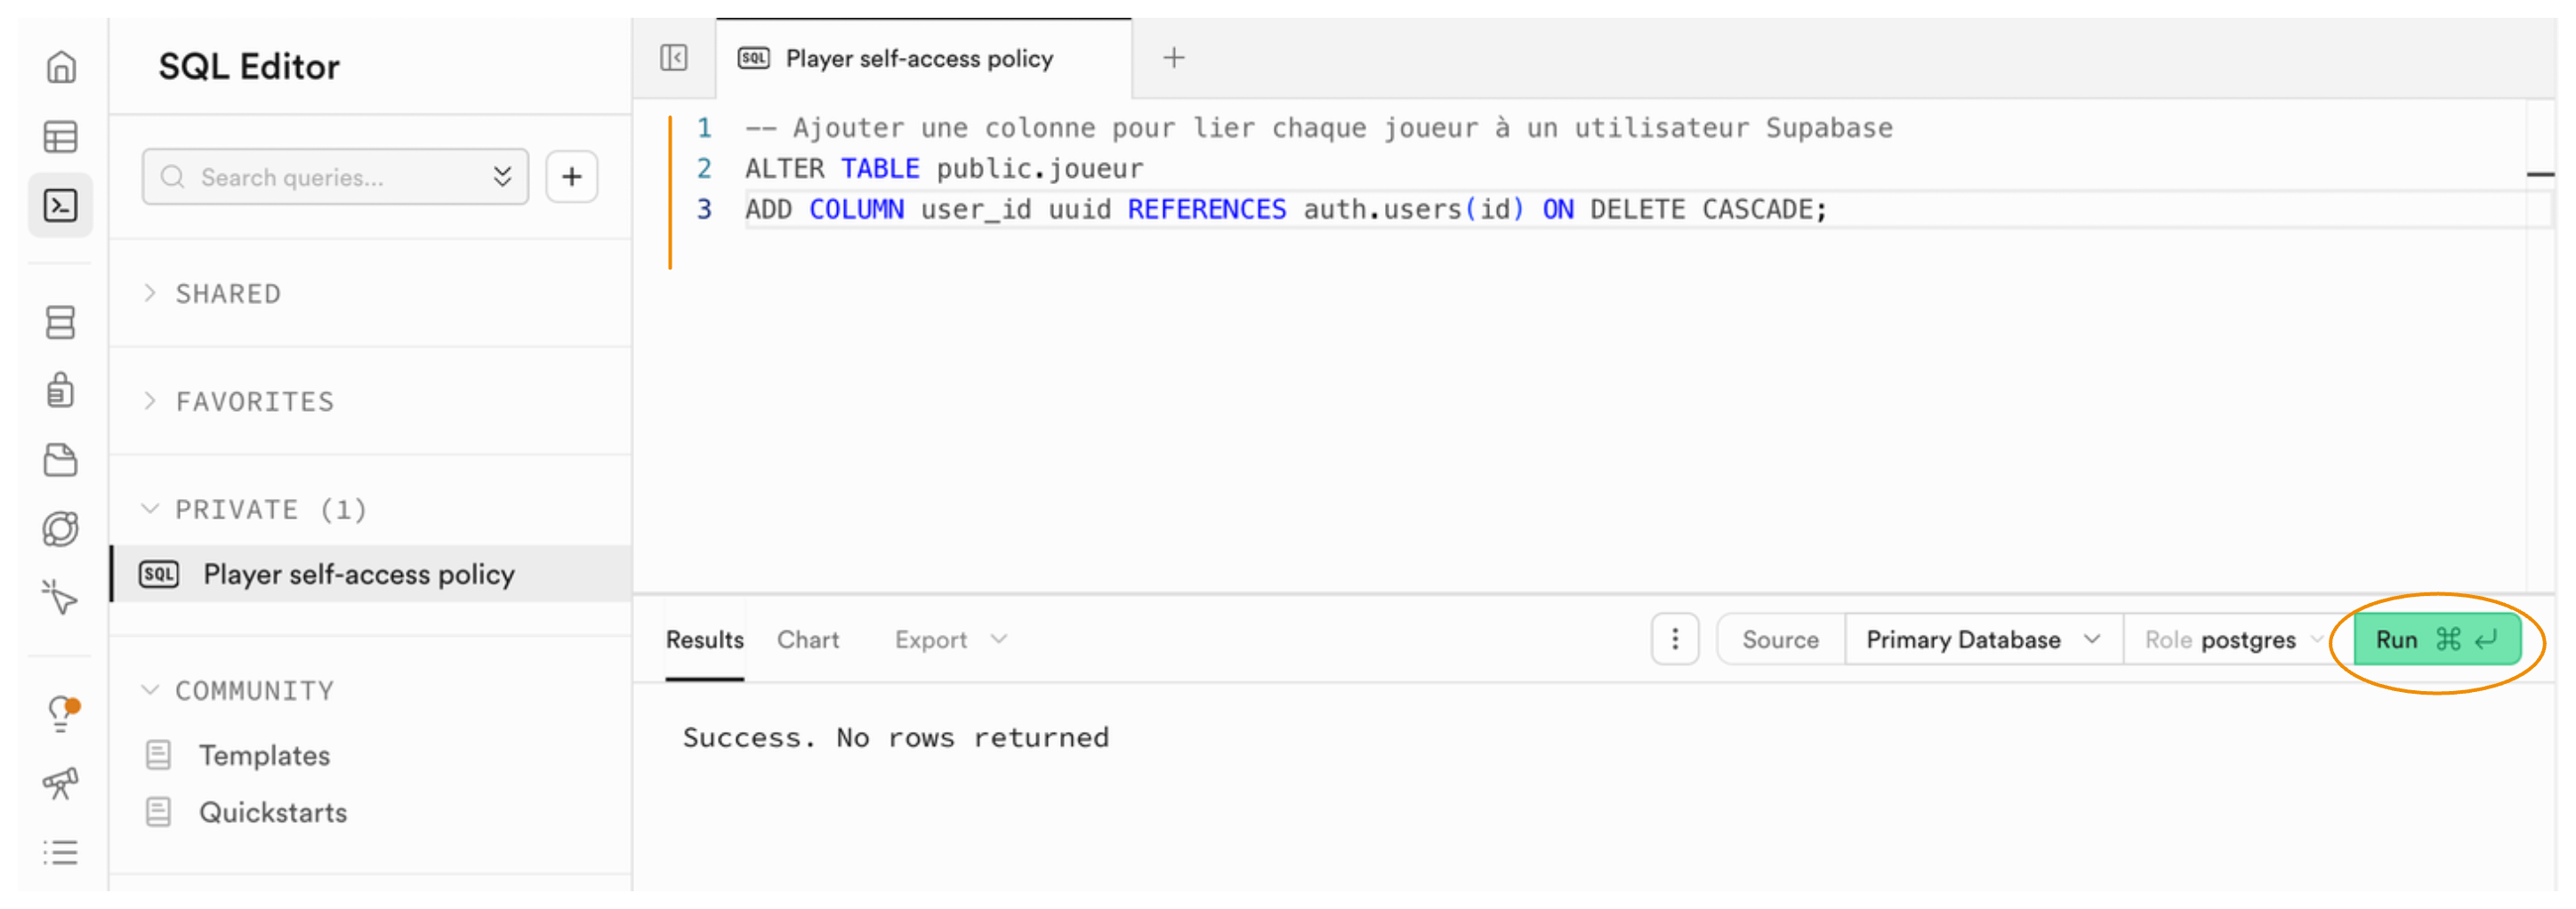Open the Storage icon in sidebar
Screen dimensions: 2576x909
(x=61, y=460)
